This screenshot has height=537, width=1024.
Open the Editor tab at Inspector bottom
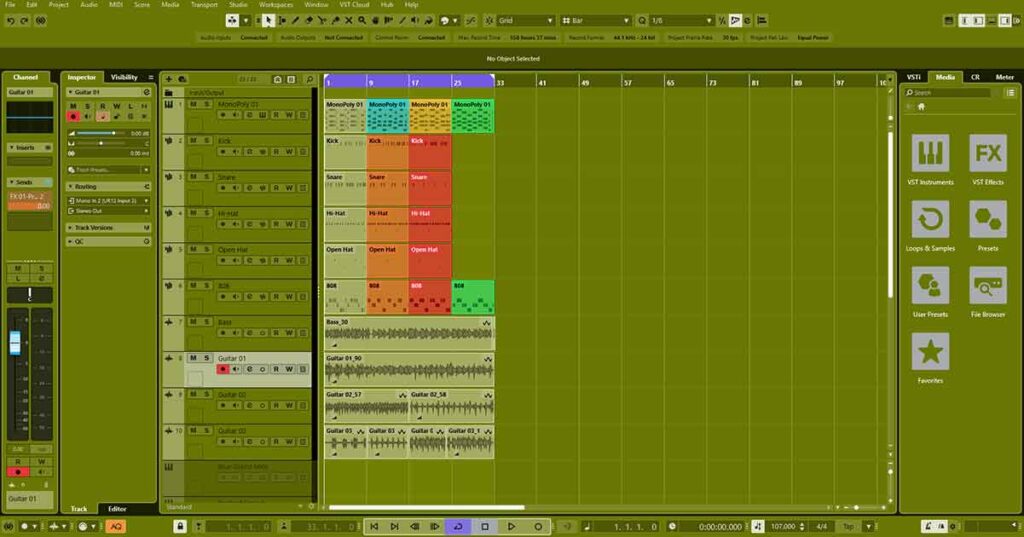point(117,508)
